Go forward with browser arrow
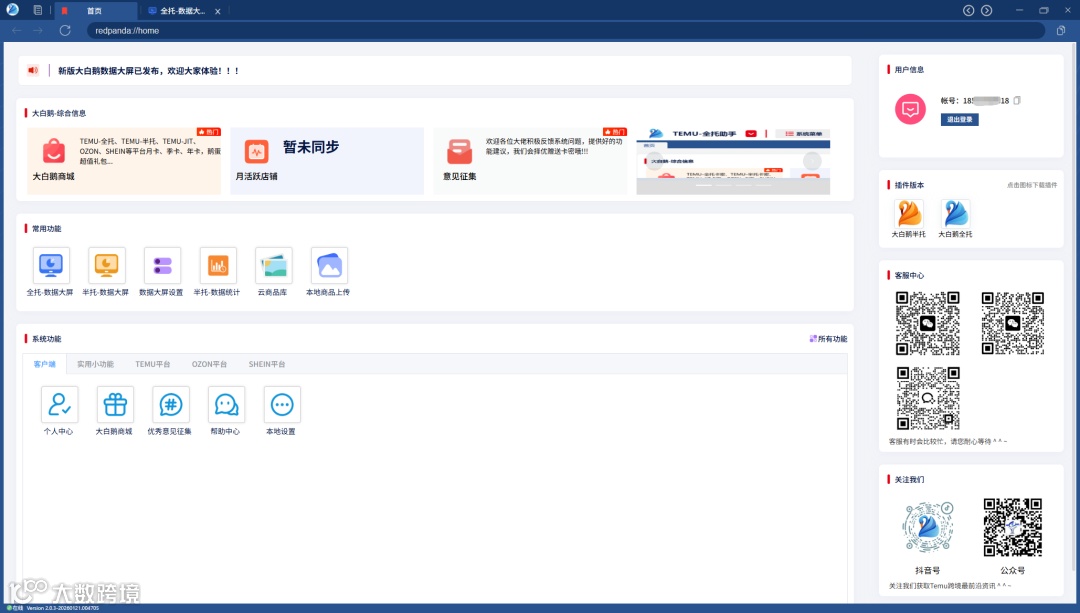 tap(38, 30)
